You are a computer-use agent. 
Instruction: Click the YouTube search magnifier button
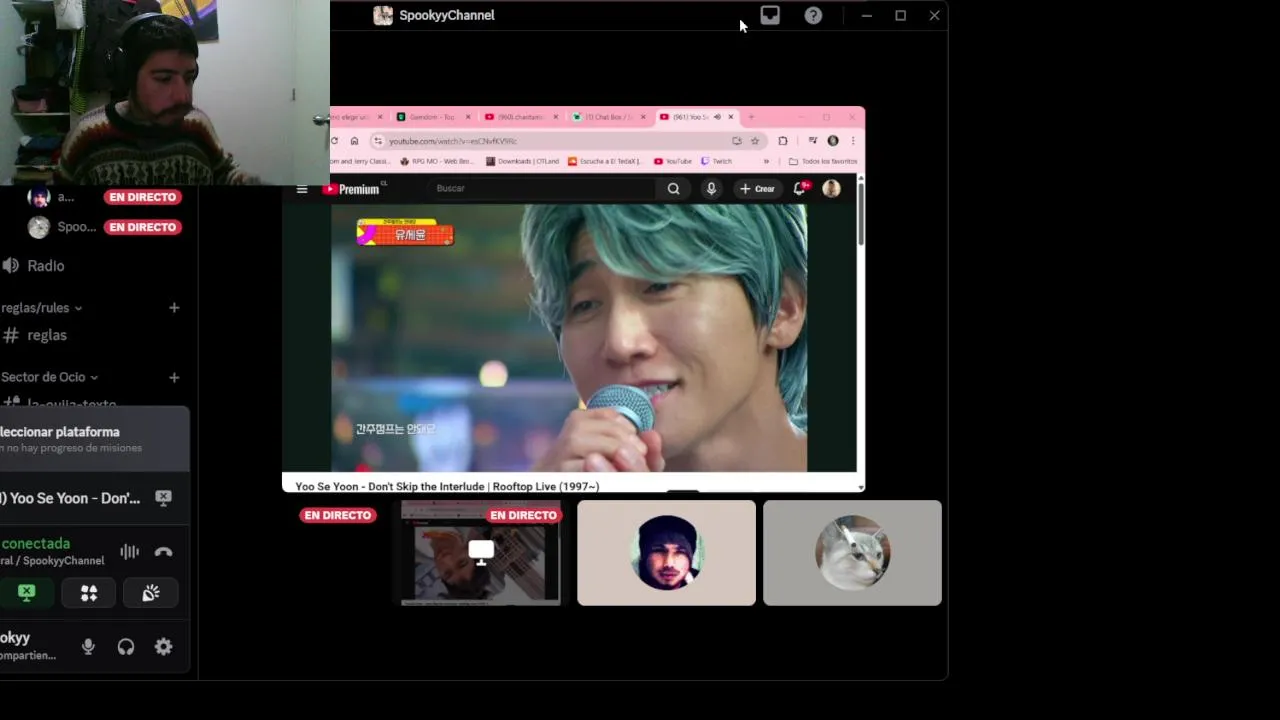point(673,188)
